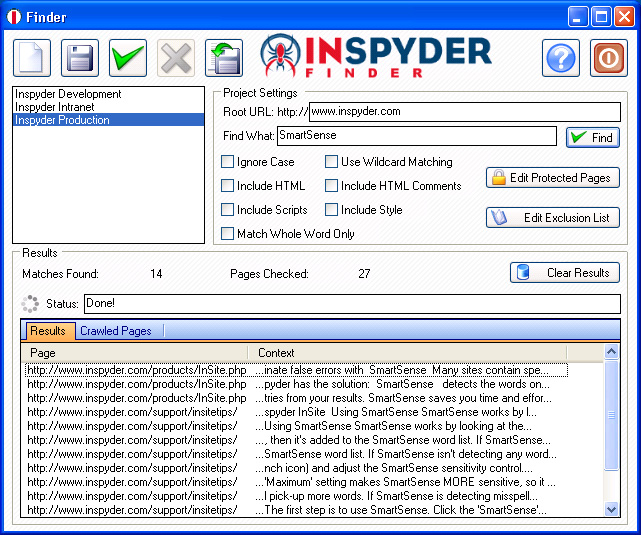Select result row 'The first step is to use SmartSense'
The width and height of the screenshot is (641, 535).
(296, 510)
